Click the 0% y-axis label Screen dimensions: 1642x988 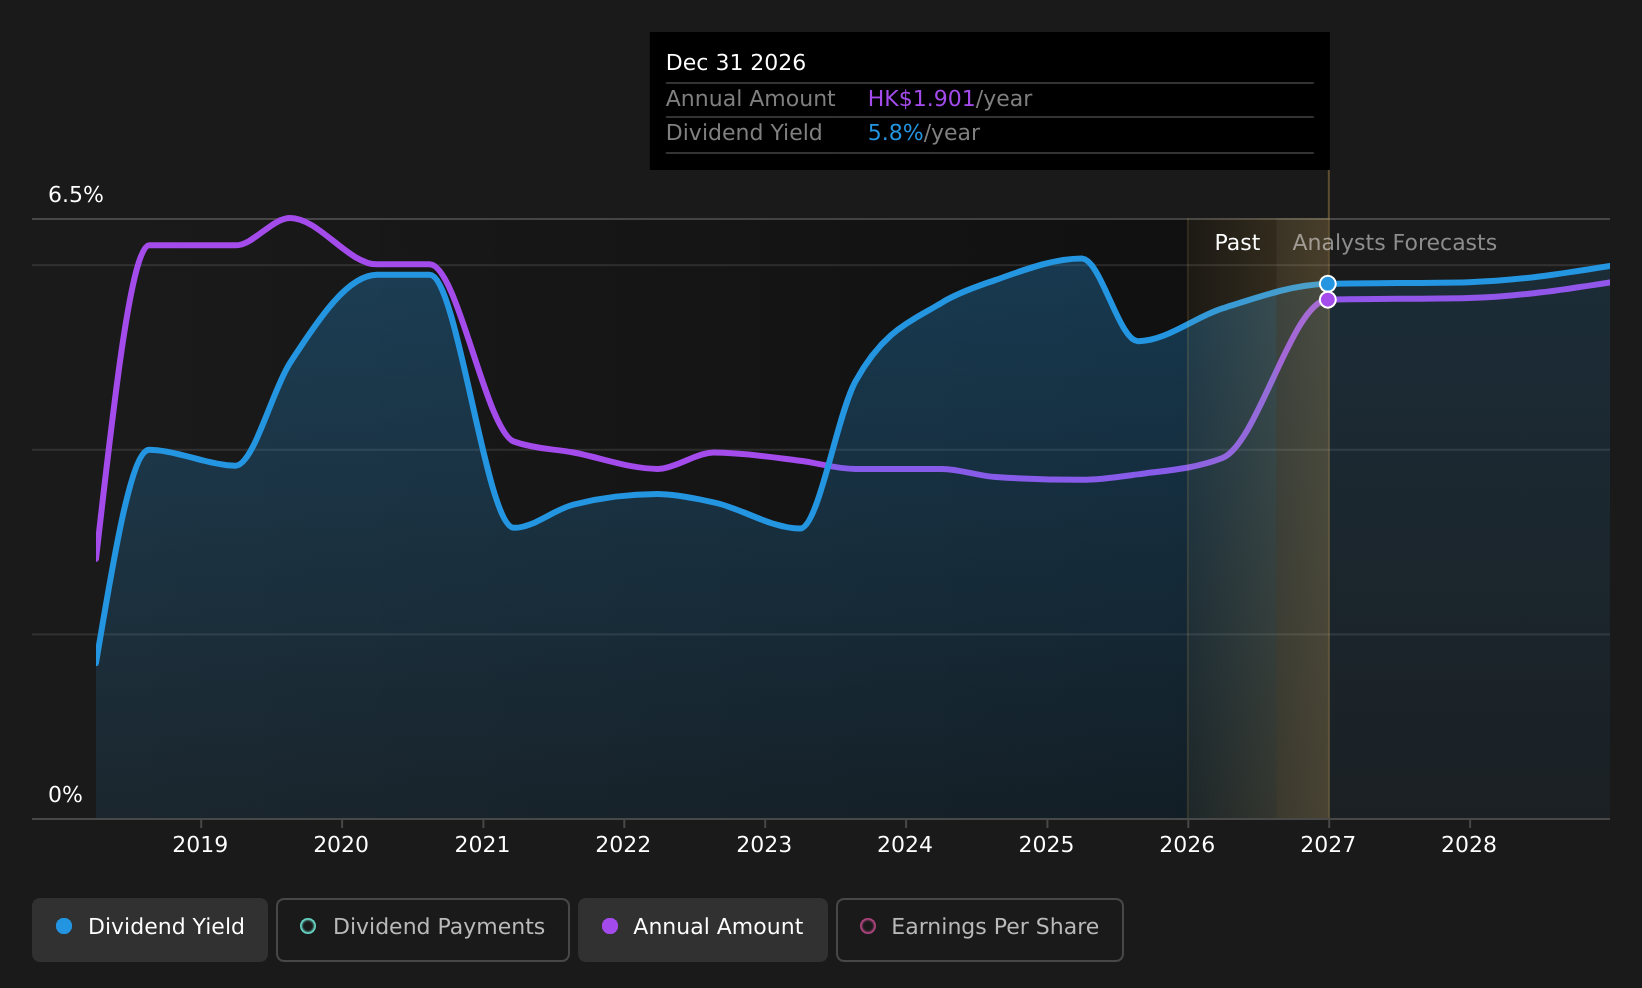[65, 795]
